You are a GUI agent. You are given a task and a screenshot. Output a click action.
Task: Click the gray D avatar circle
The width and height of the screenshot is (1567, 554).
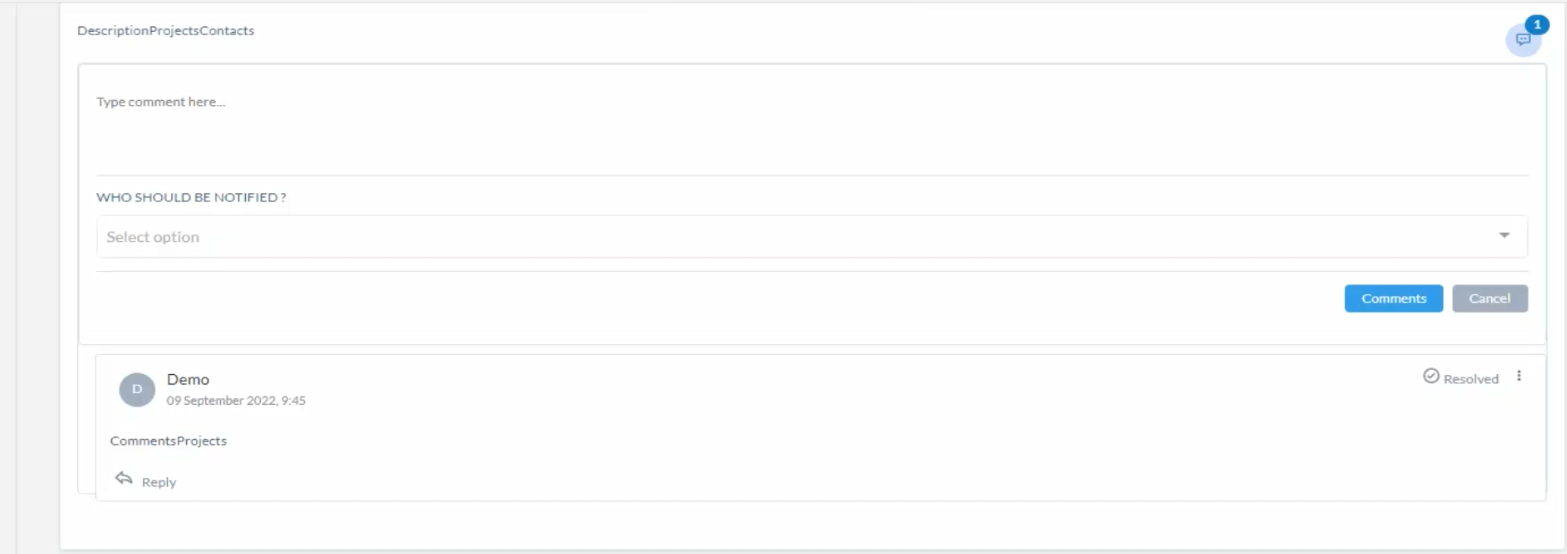pos(137,389)
